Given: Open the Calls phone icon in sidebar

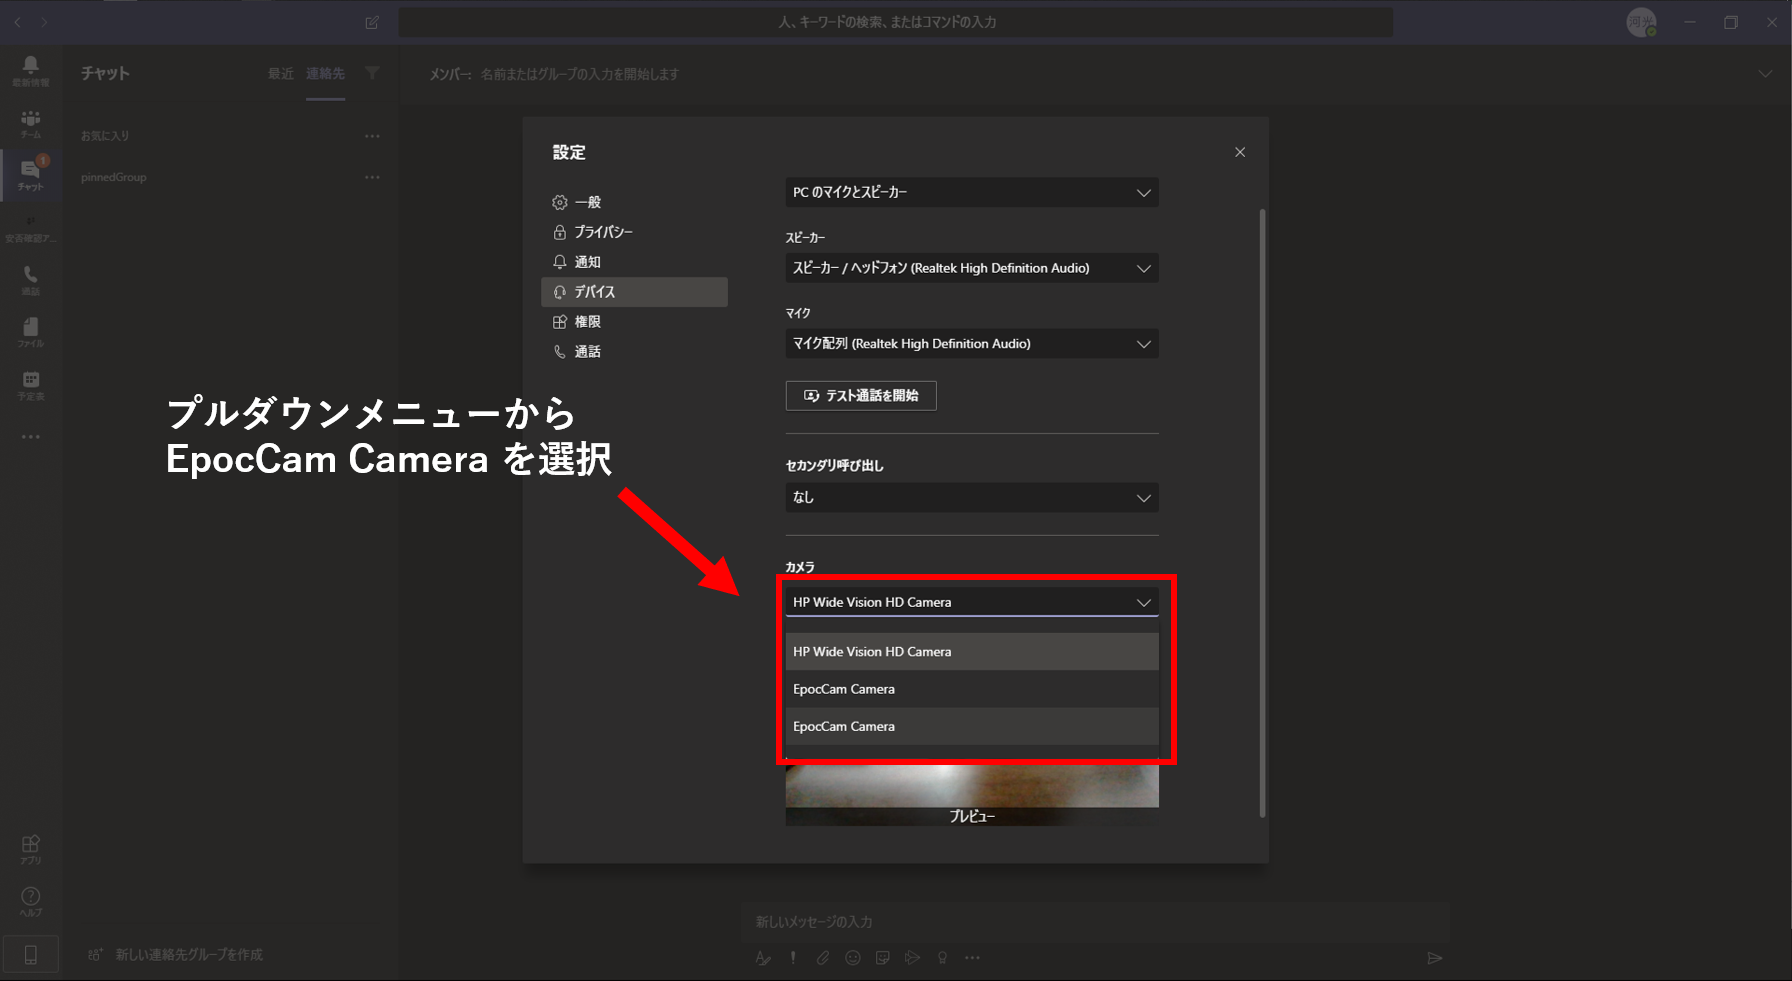Looking at the screenshot, I should click(30, 279).
